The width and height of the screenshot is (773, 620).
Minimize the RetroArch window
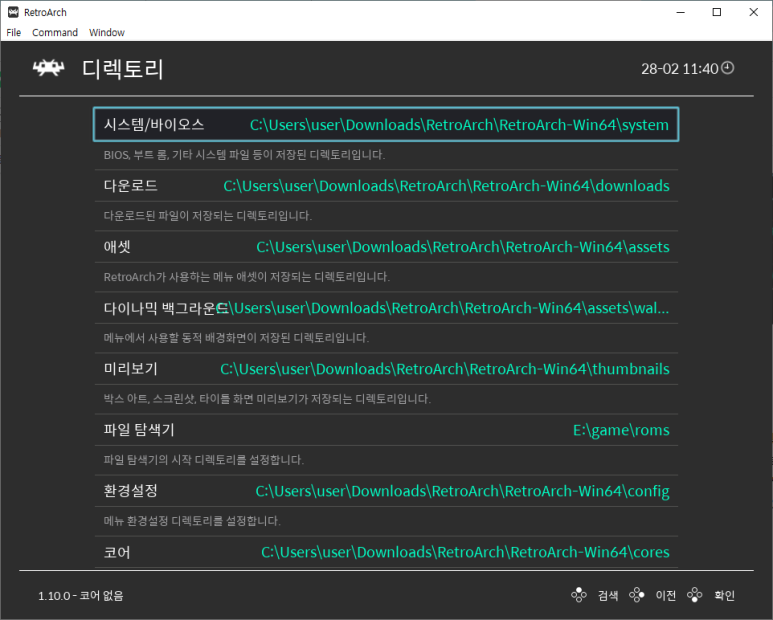click(681, 12)
